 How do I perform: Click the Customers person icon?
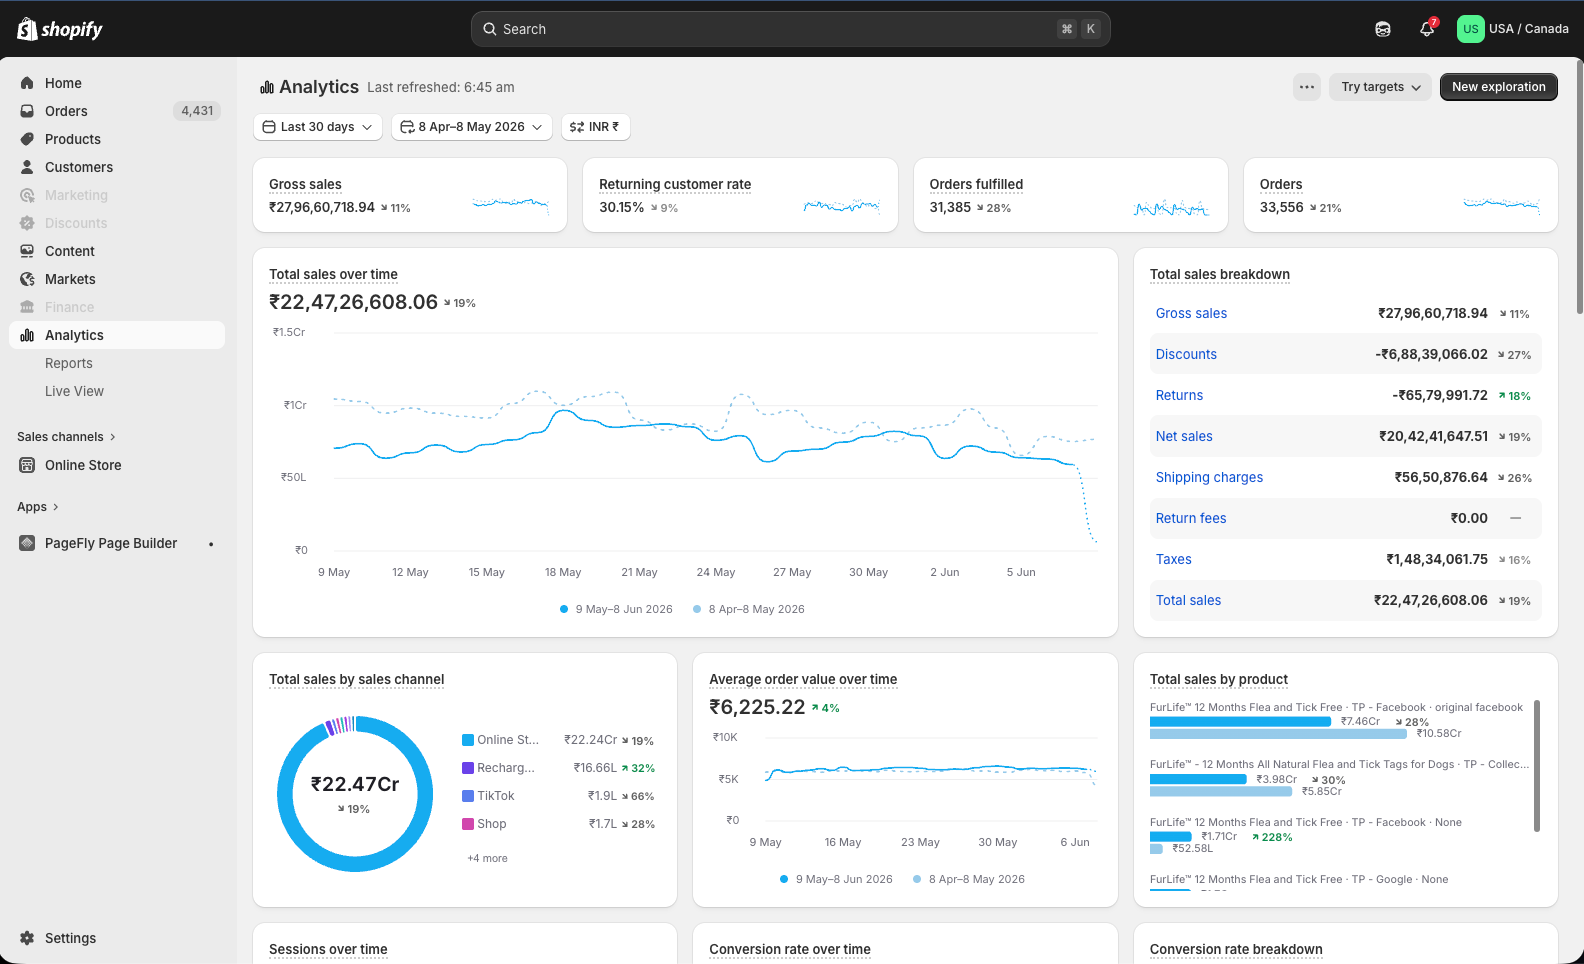27,167
